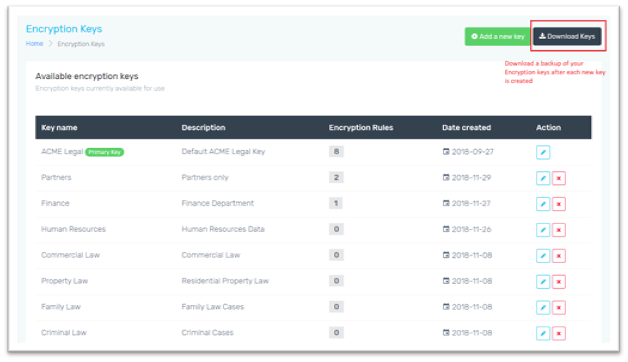
Task: Edit the Human Resources key
Action: point(543,230)
